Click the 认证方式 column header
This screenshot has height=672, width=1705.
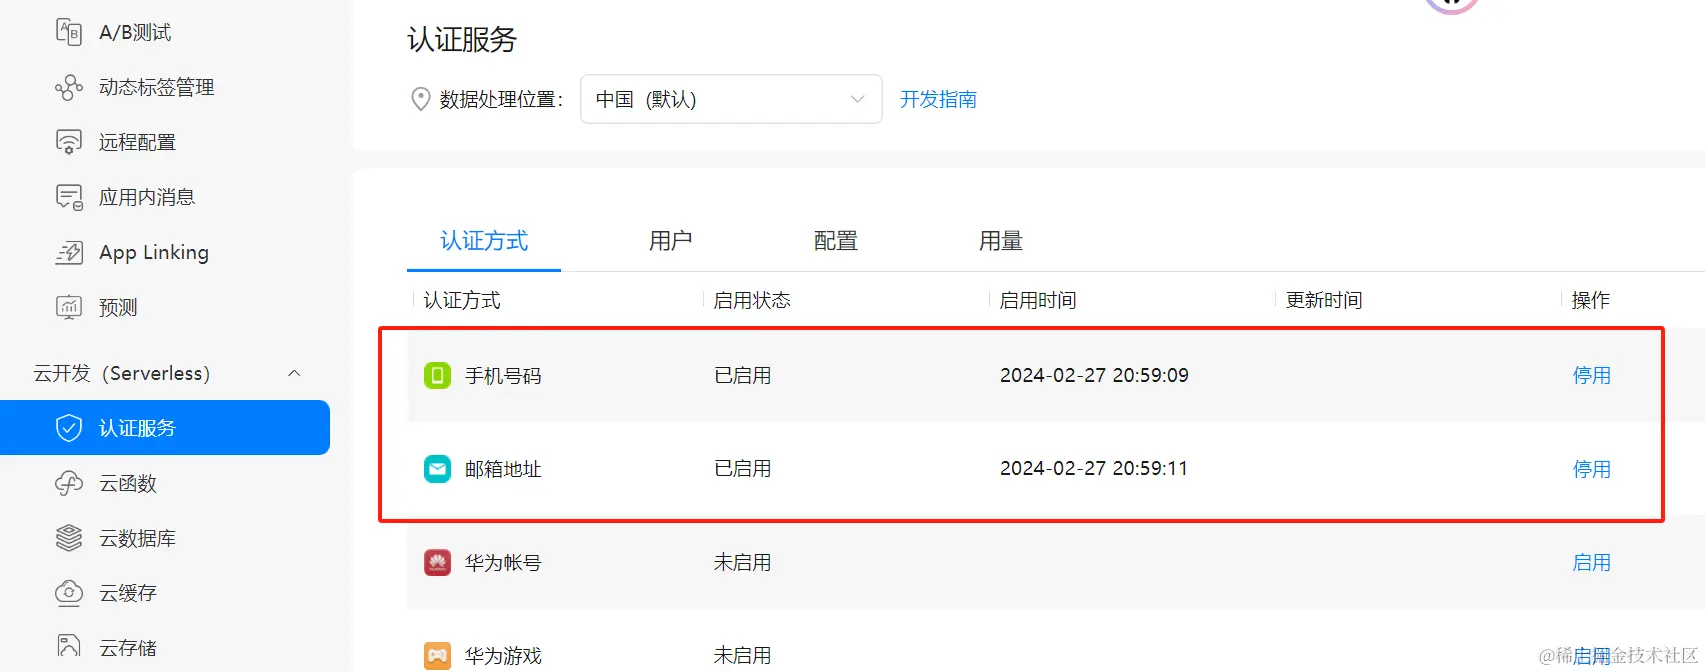pos(462,300)
